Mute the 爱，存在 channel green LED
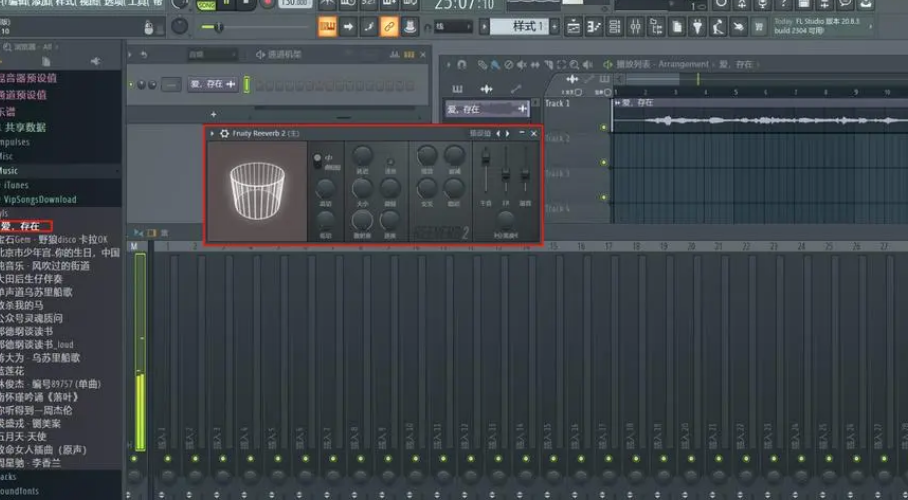 131,85
